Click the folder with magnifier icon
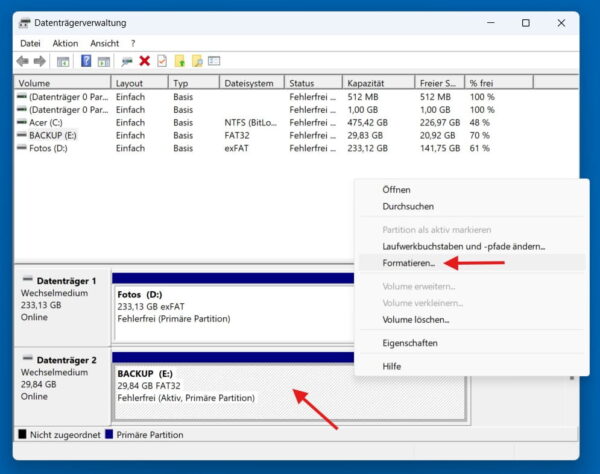 pos(197,61)
